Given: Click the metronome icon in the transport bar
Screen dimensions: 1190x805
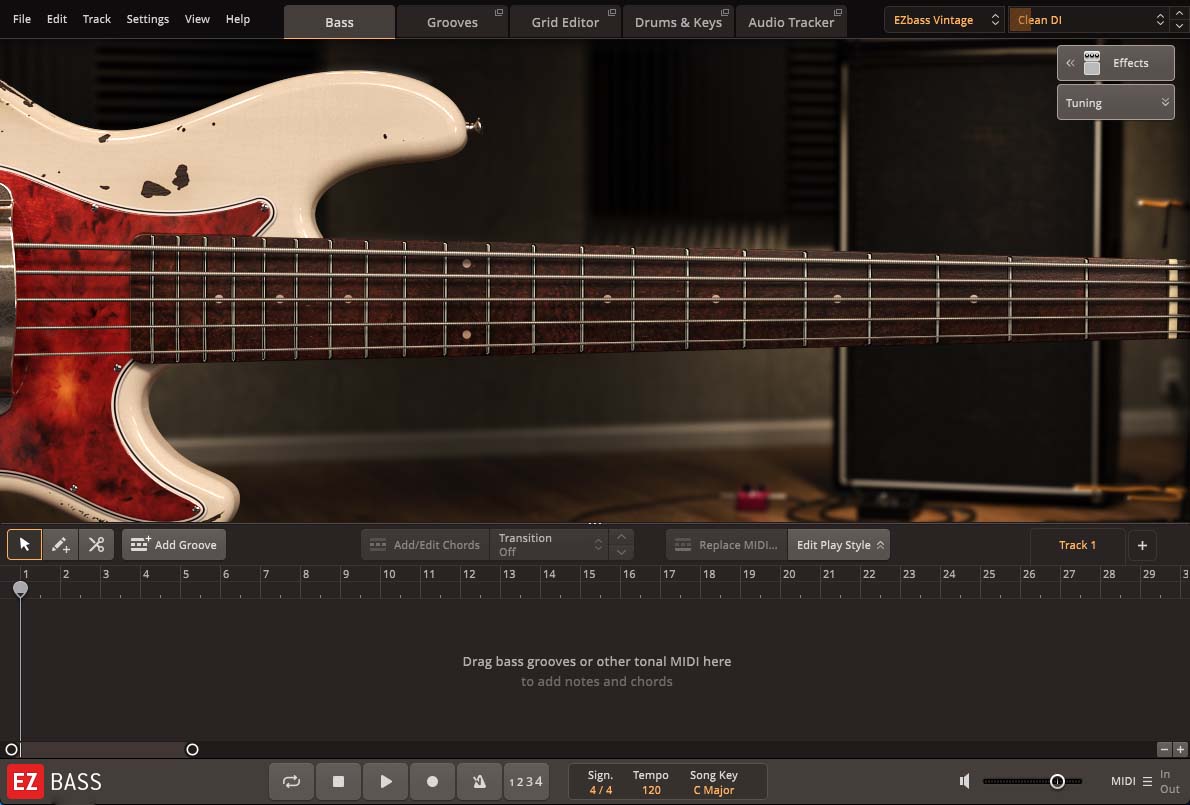Looking at the screenshot, I should (x=479, y=781).
